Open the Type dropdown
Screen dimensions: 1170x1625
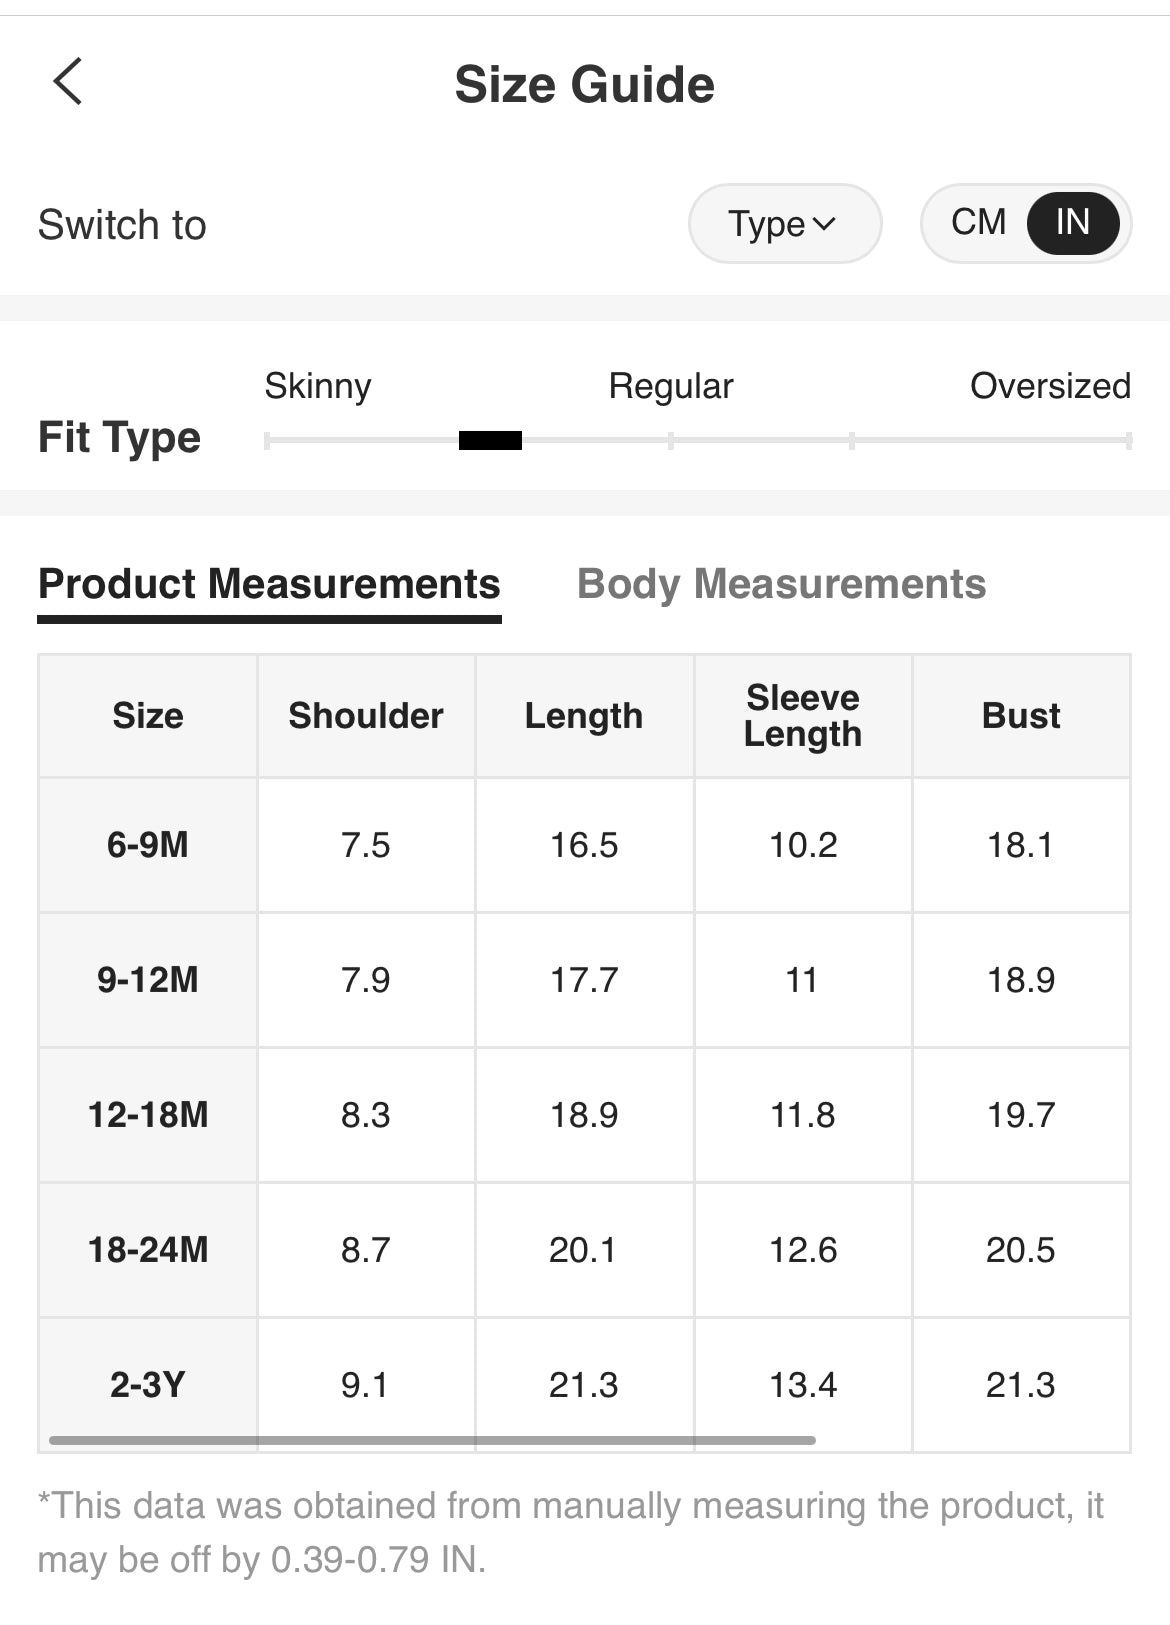point(784,224)
